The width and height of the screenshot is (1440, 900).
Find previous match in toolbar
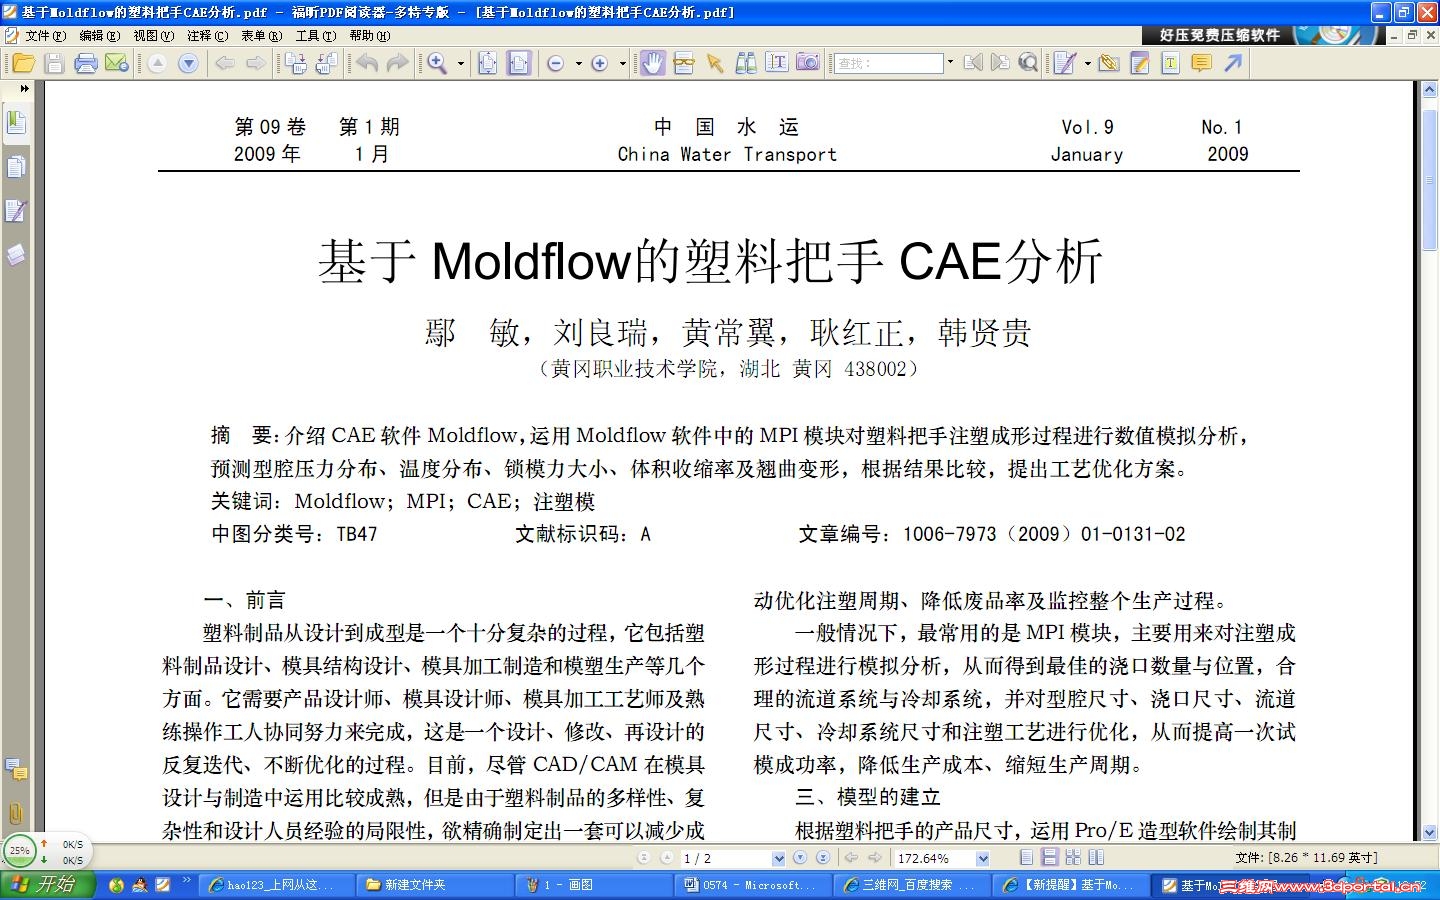click(973, 63)
